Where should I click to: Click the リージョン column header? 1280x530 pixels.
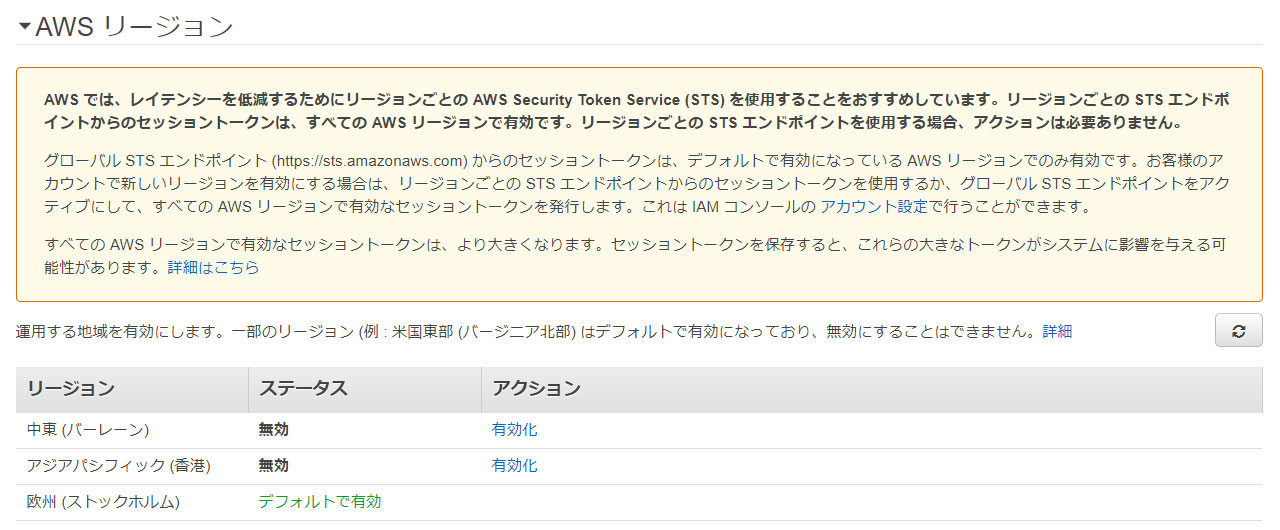[71, 389]
